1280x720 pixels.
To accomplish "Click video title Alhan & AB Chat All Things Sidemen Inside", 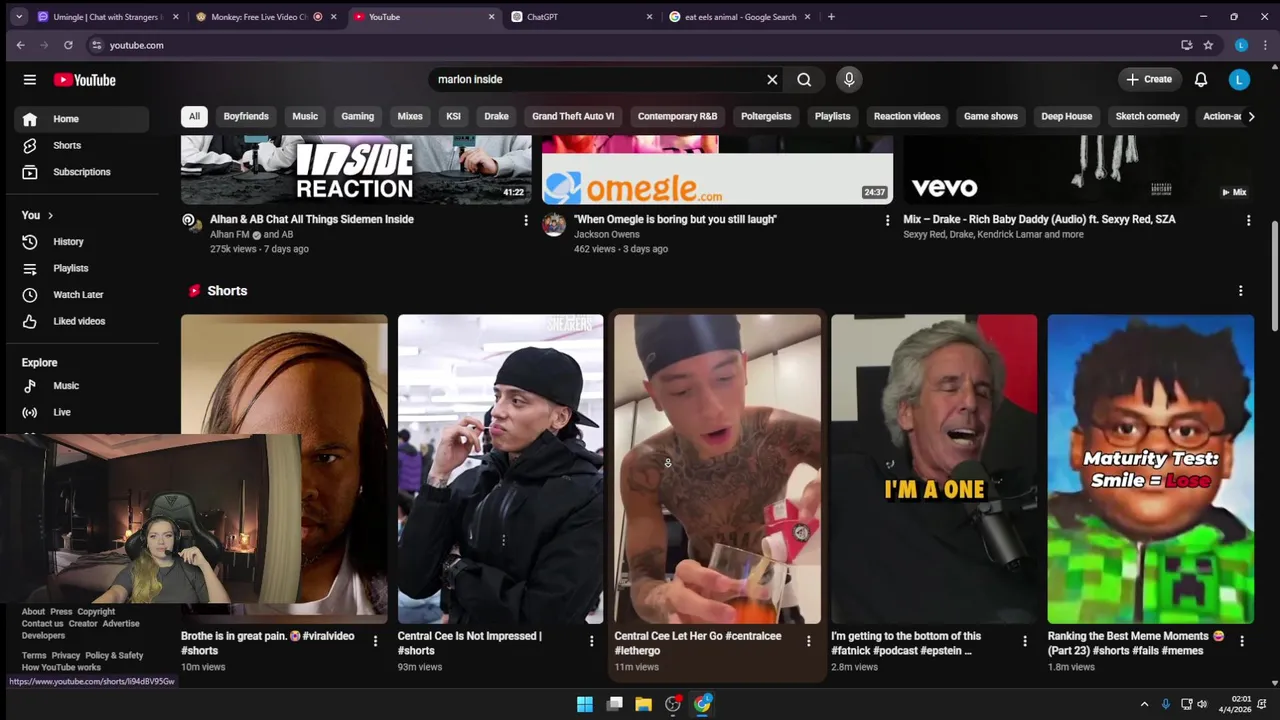I will (x=312, y=219).
